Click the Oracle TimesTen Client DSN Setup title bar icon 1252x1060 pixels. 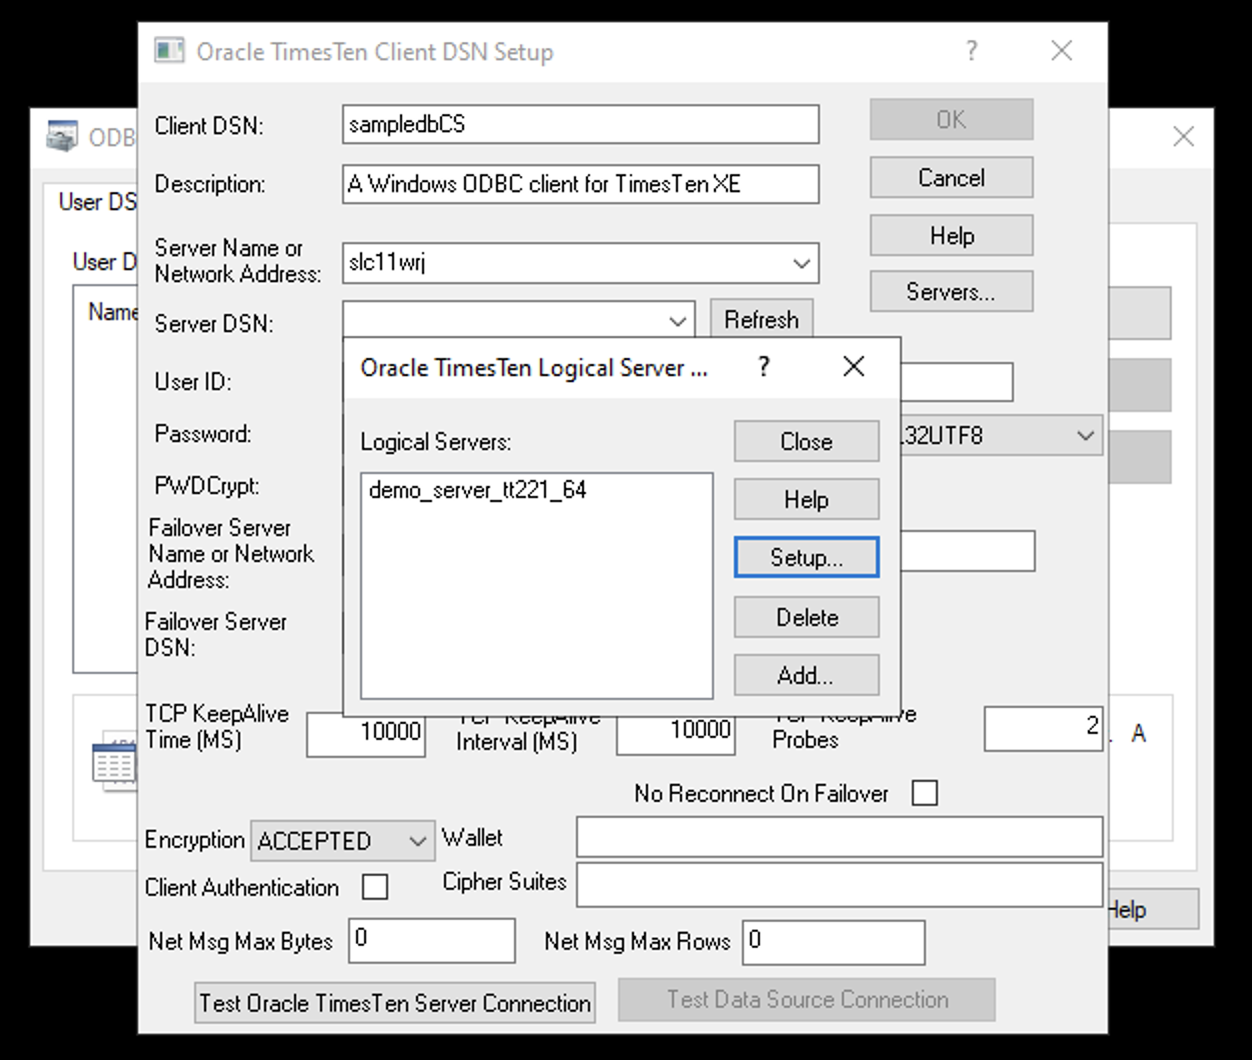[x=170, y=49]
